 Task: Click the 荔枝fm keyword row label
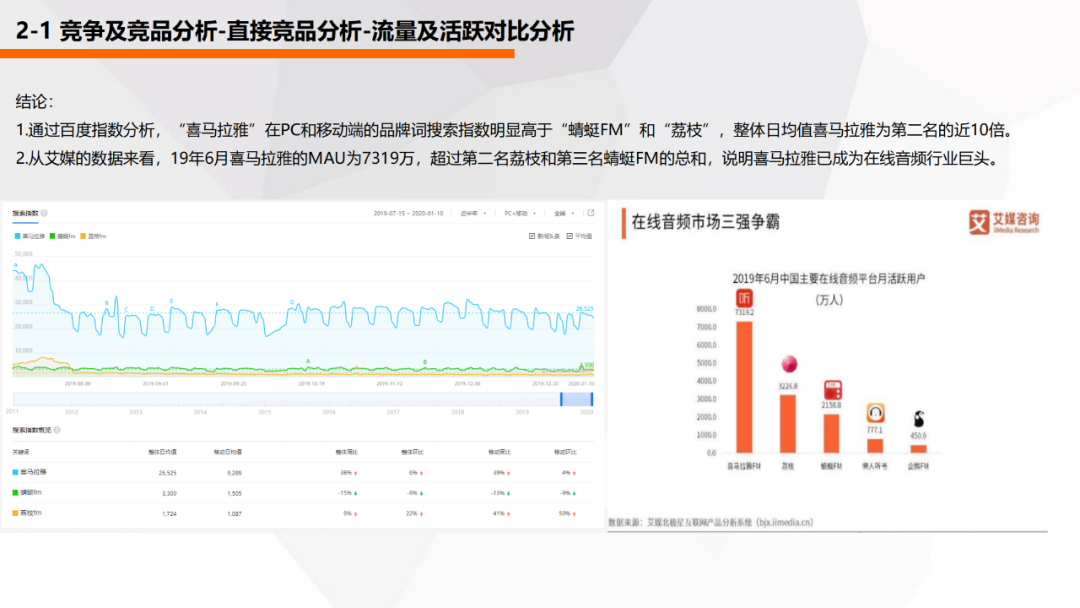coord(31,513)
